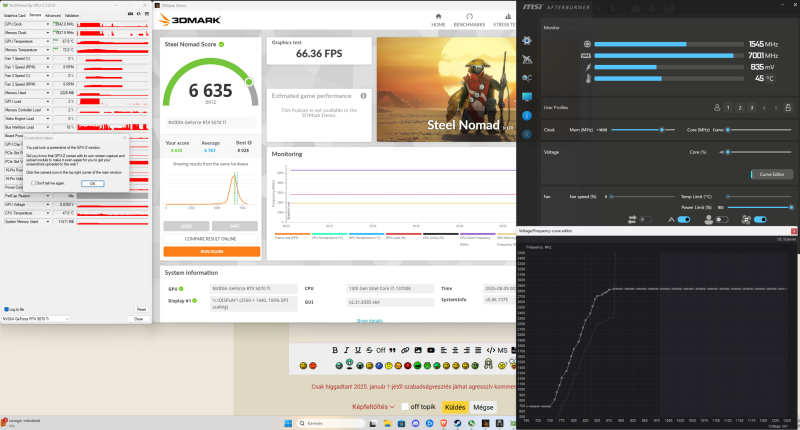
Task: Click the code block icon
Action: 491,350
